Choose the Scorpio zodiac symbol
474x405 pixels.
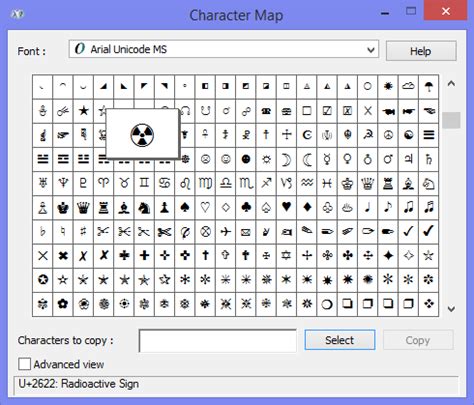tap(246, 183)
